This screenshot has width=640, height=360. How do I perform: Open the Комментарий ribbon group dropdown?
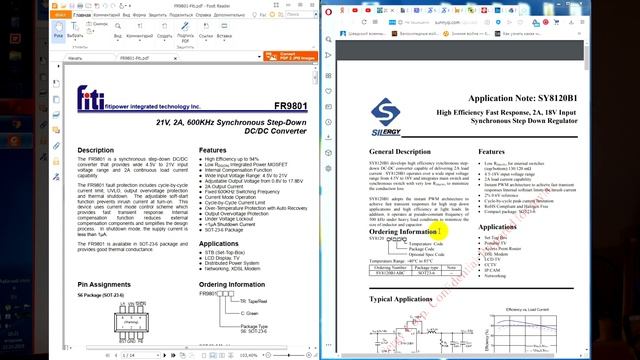pos(140,31)
